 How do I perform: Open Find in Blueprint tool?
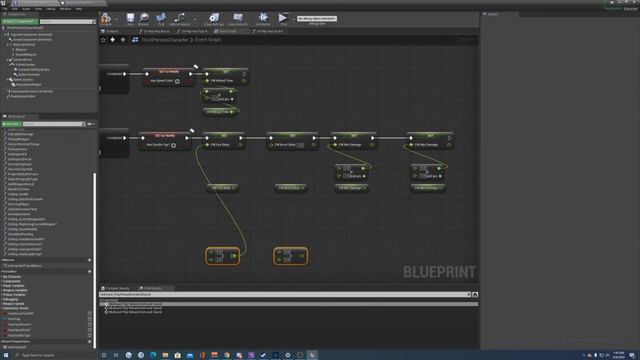pyautogui.click(x=161, y=18)
